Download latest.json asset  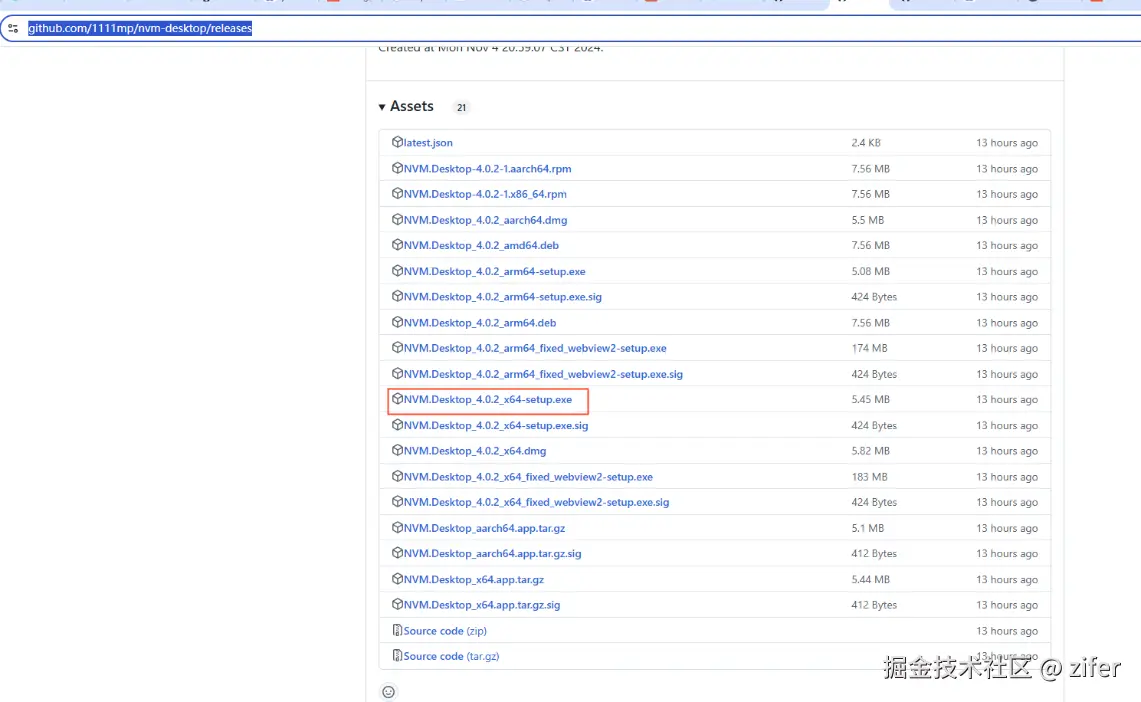tap(428, 143)
